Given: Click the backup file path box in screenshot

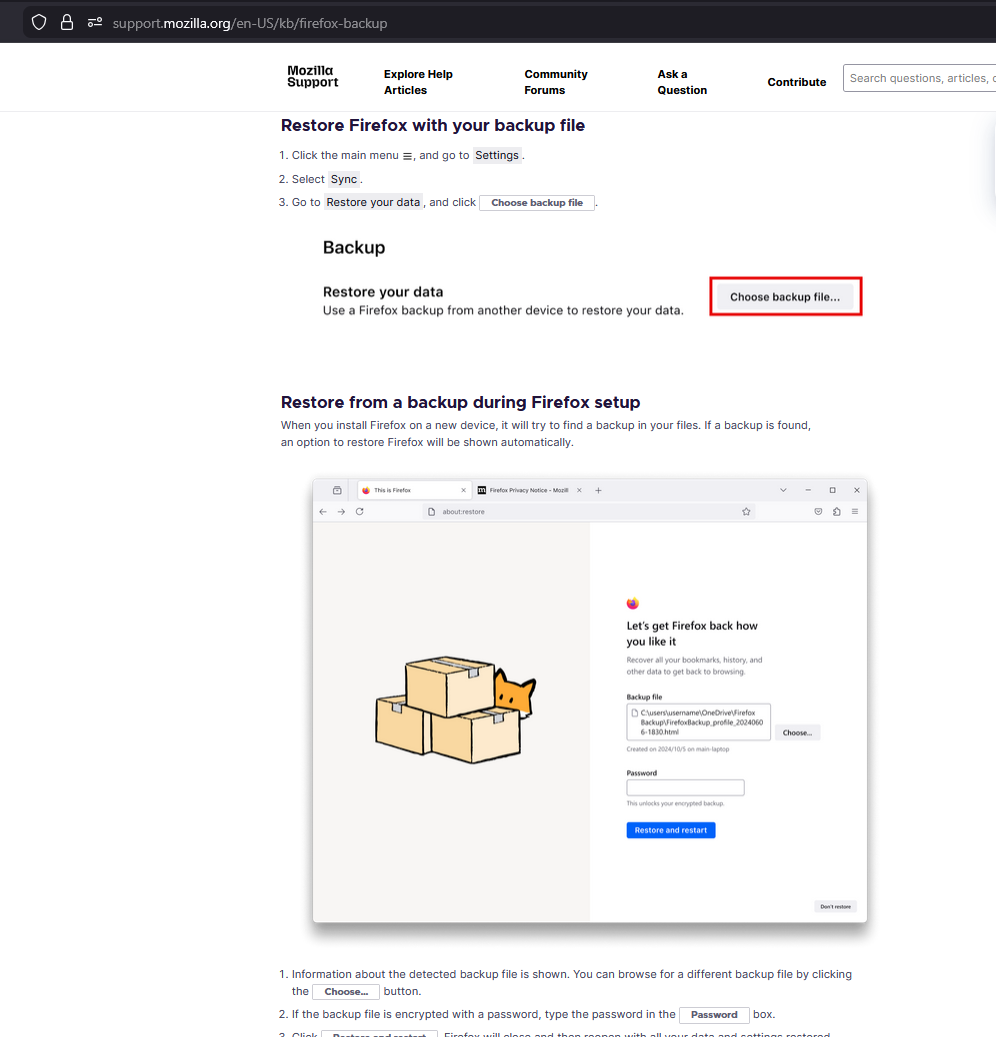Looking at the screenshot, I should (x=698, y=722).
